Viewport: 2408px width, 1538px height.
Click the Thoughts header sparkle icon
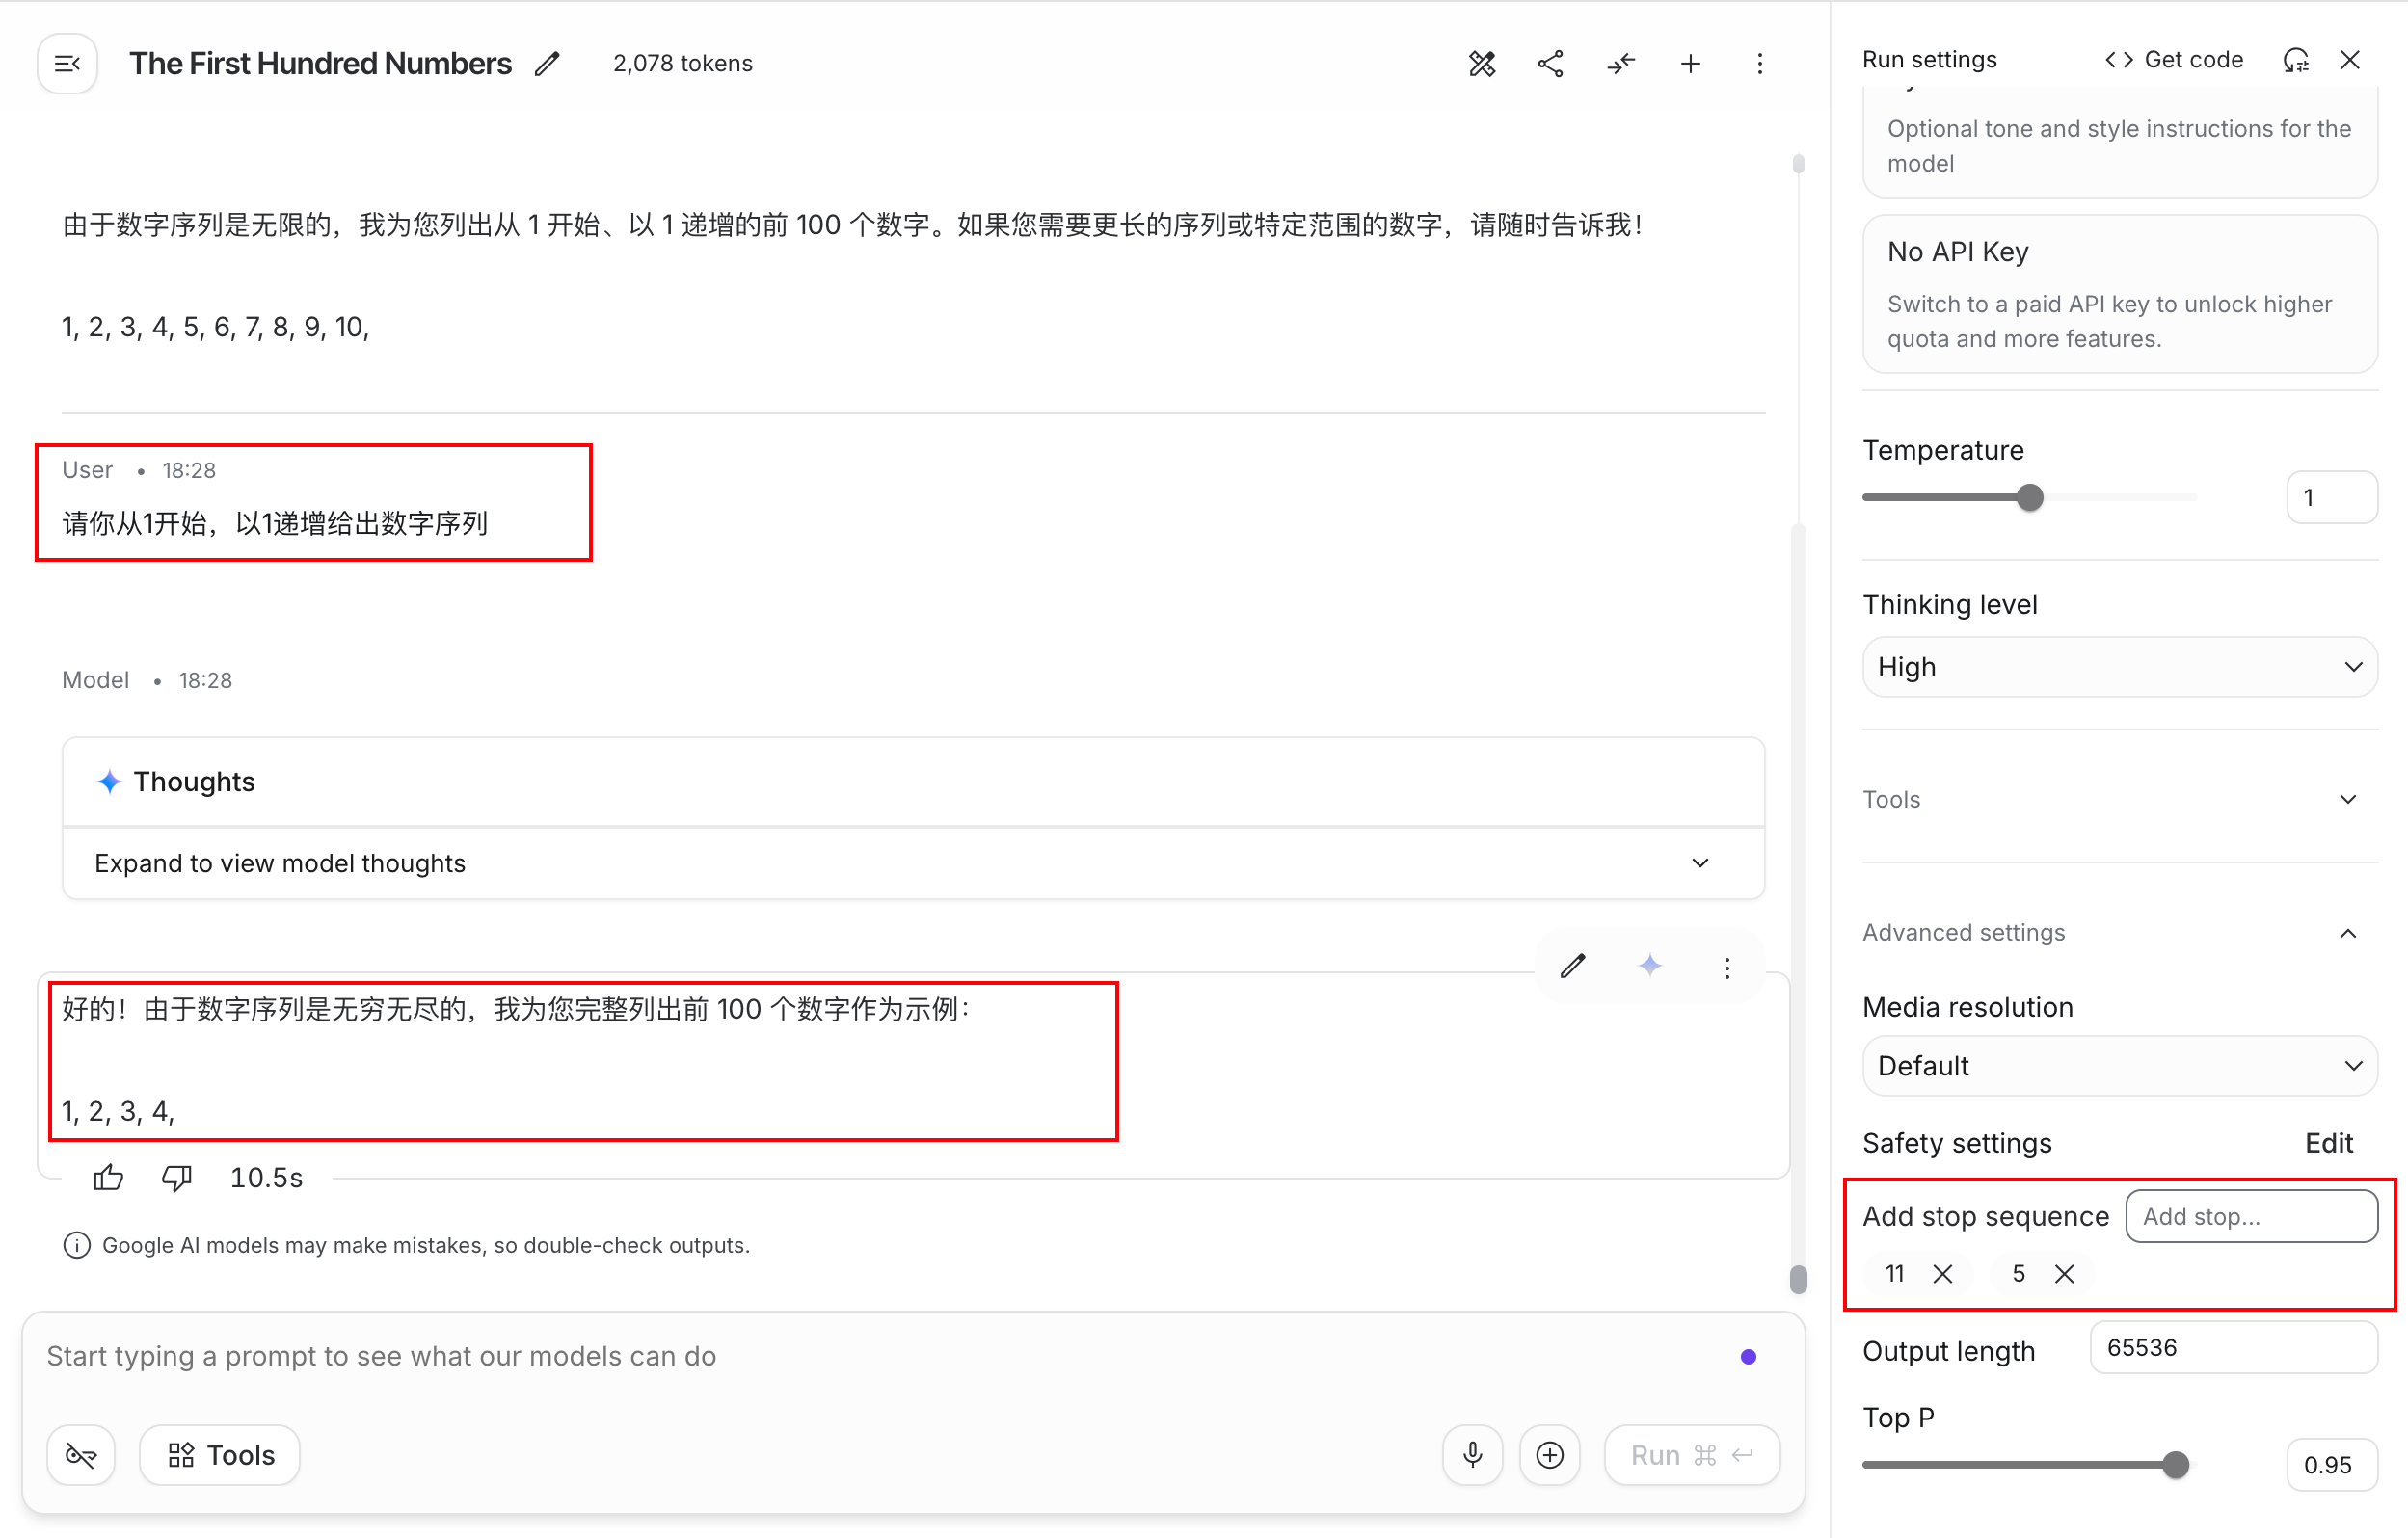click(x=109, y=782)
